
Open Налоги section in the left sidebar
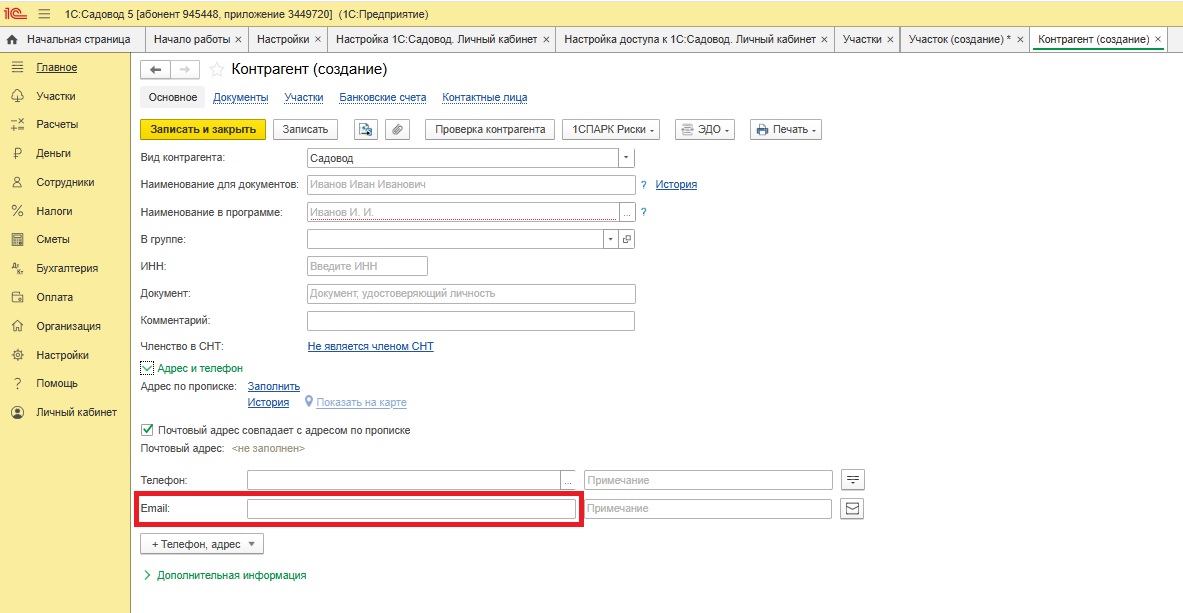(54, 211)
